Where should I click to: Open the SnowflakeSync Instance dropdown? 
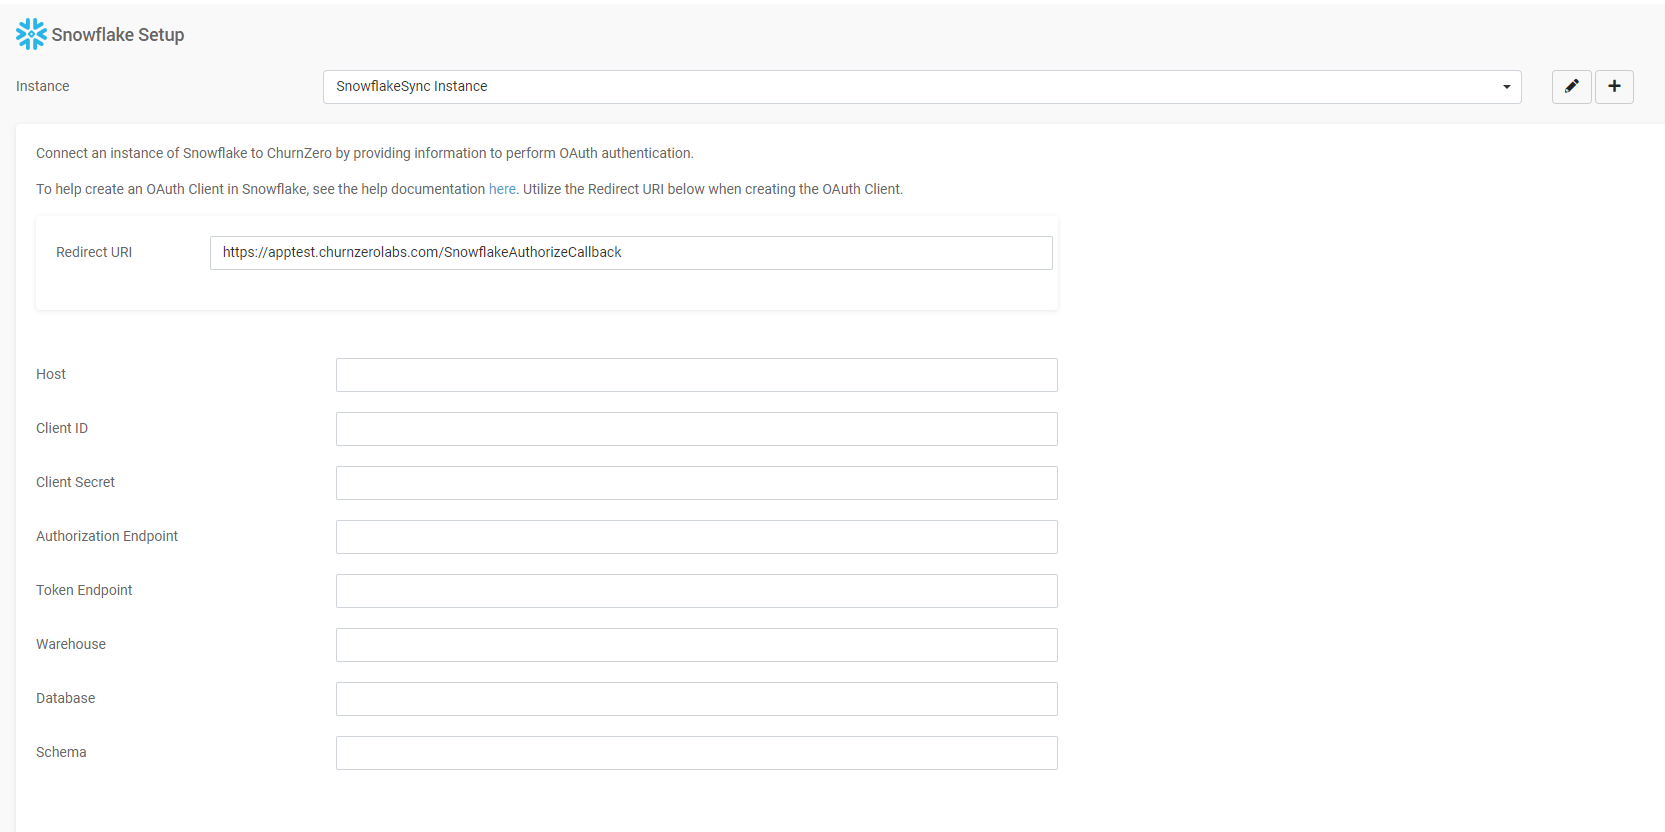[x=922, y=87]
